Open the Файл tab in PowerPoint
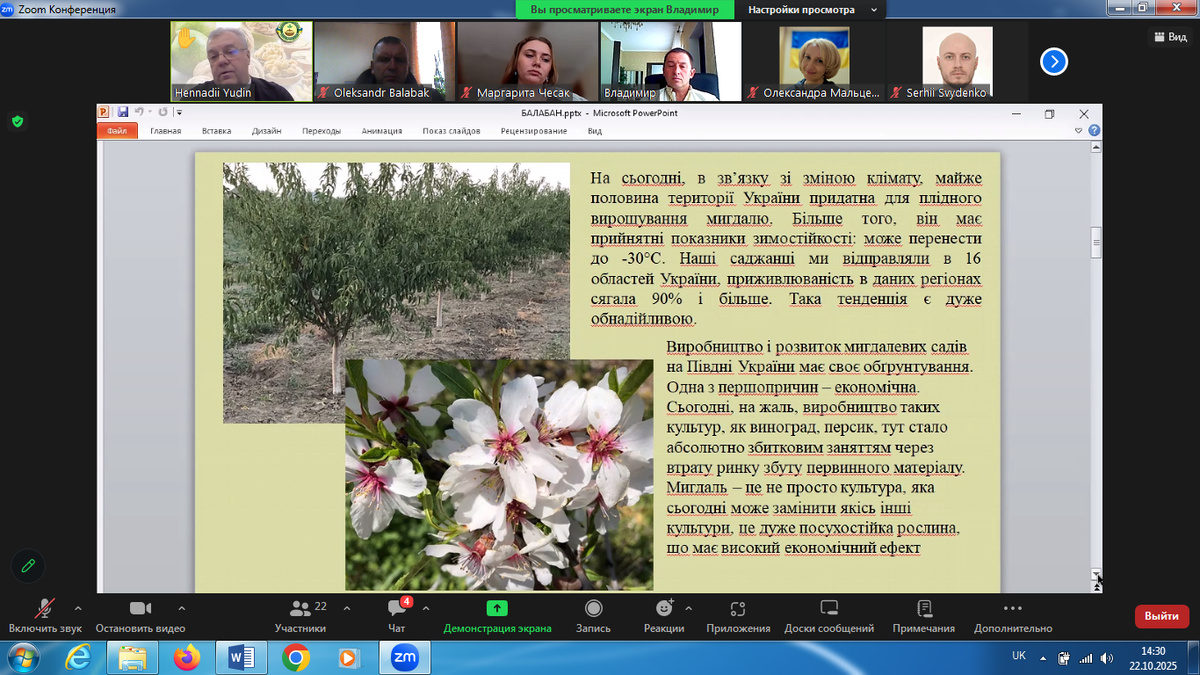 pos(117,131)
